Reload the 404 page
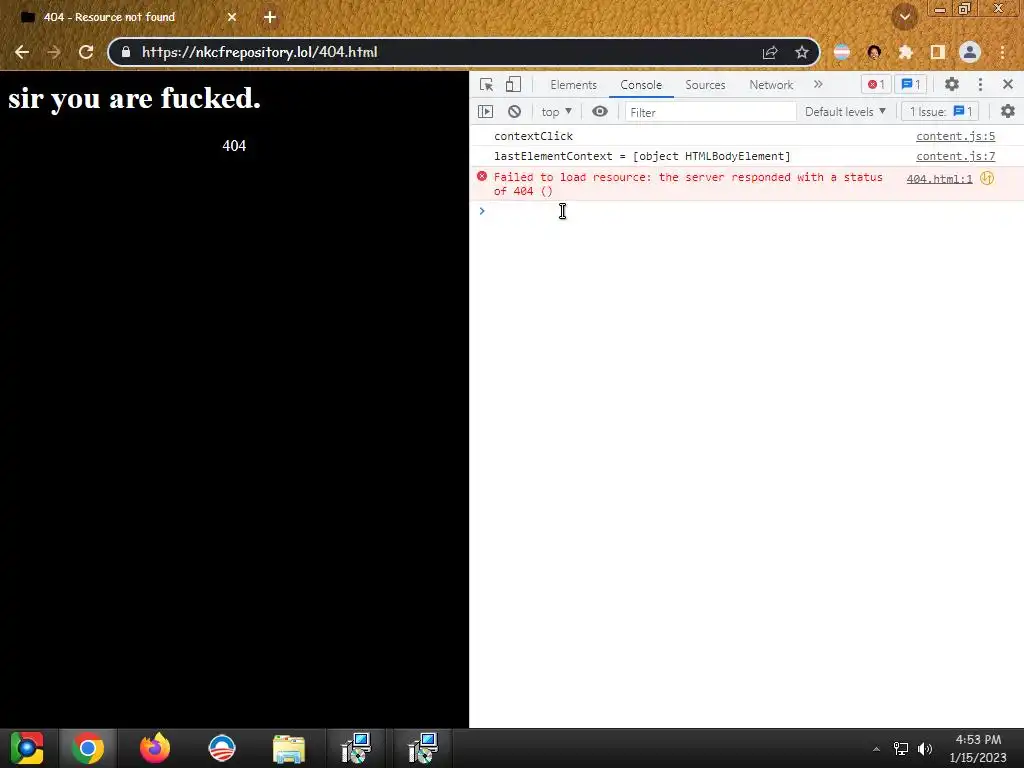 pyautogui.click(x=86, y=52)
